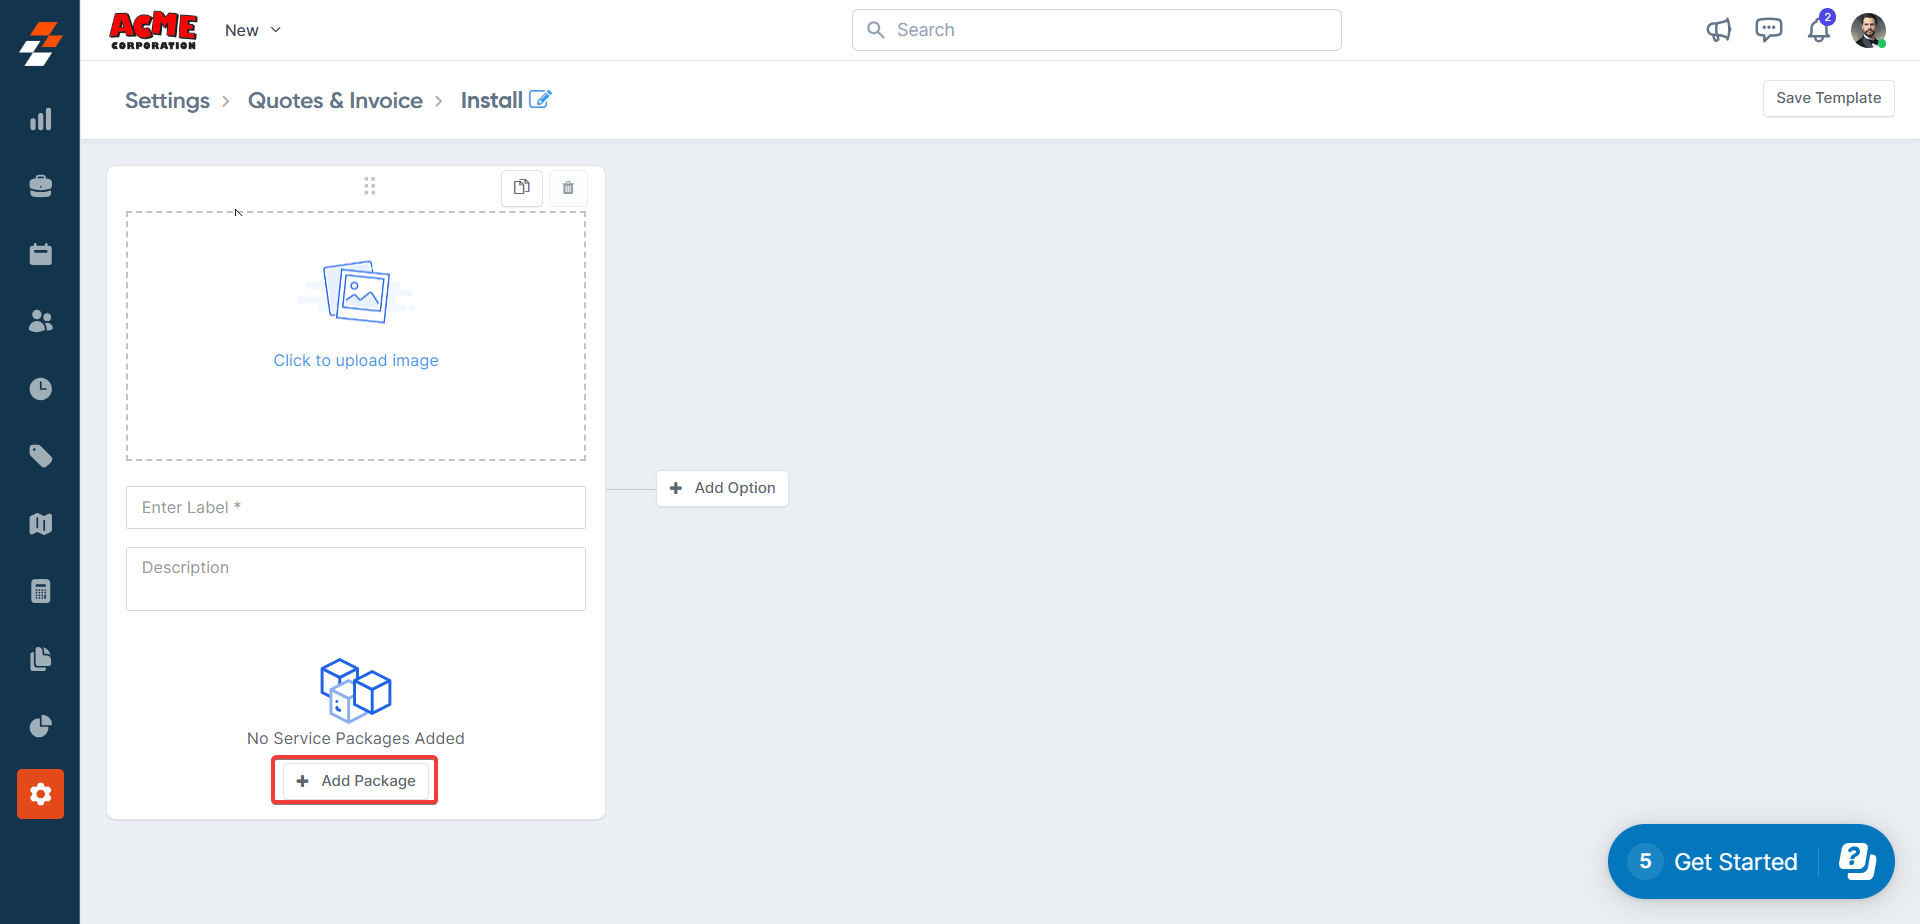Click to upload image area
Viewport: 1920px width, 924px height.
click(356, 336)
